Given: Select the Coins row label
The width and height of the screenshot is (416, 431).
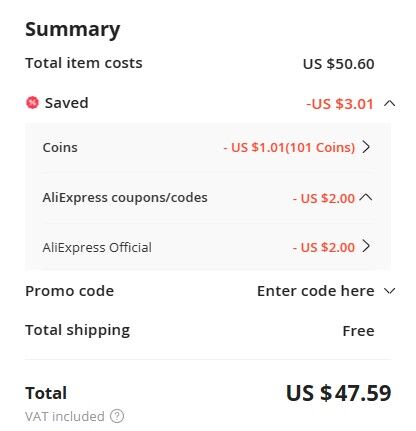Looking at the screenshot, I should point(60,147).
